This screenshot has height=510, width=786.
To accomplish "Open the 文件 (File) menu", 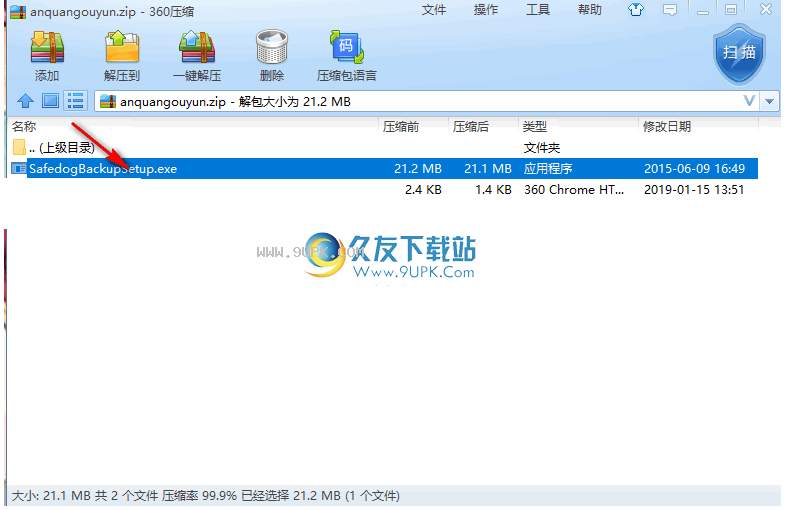I will 434,10.
